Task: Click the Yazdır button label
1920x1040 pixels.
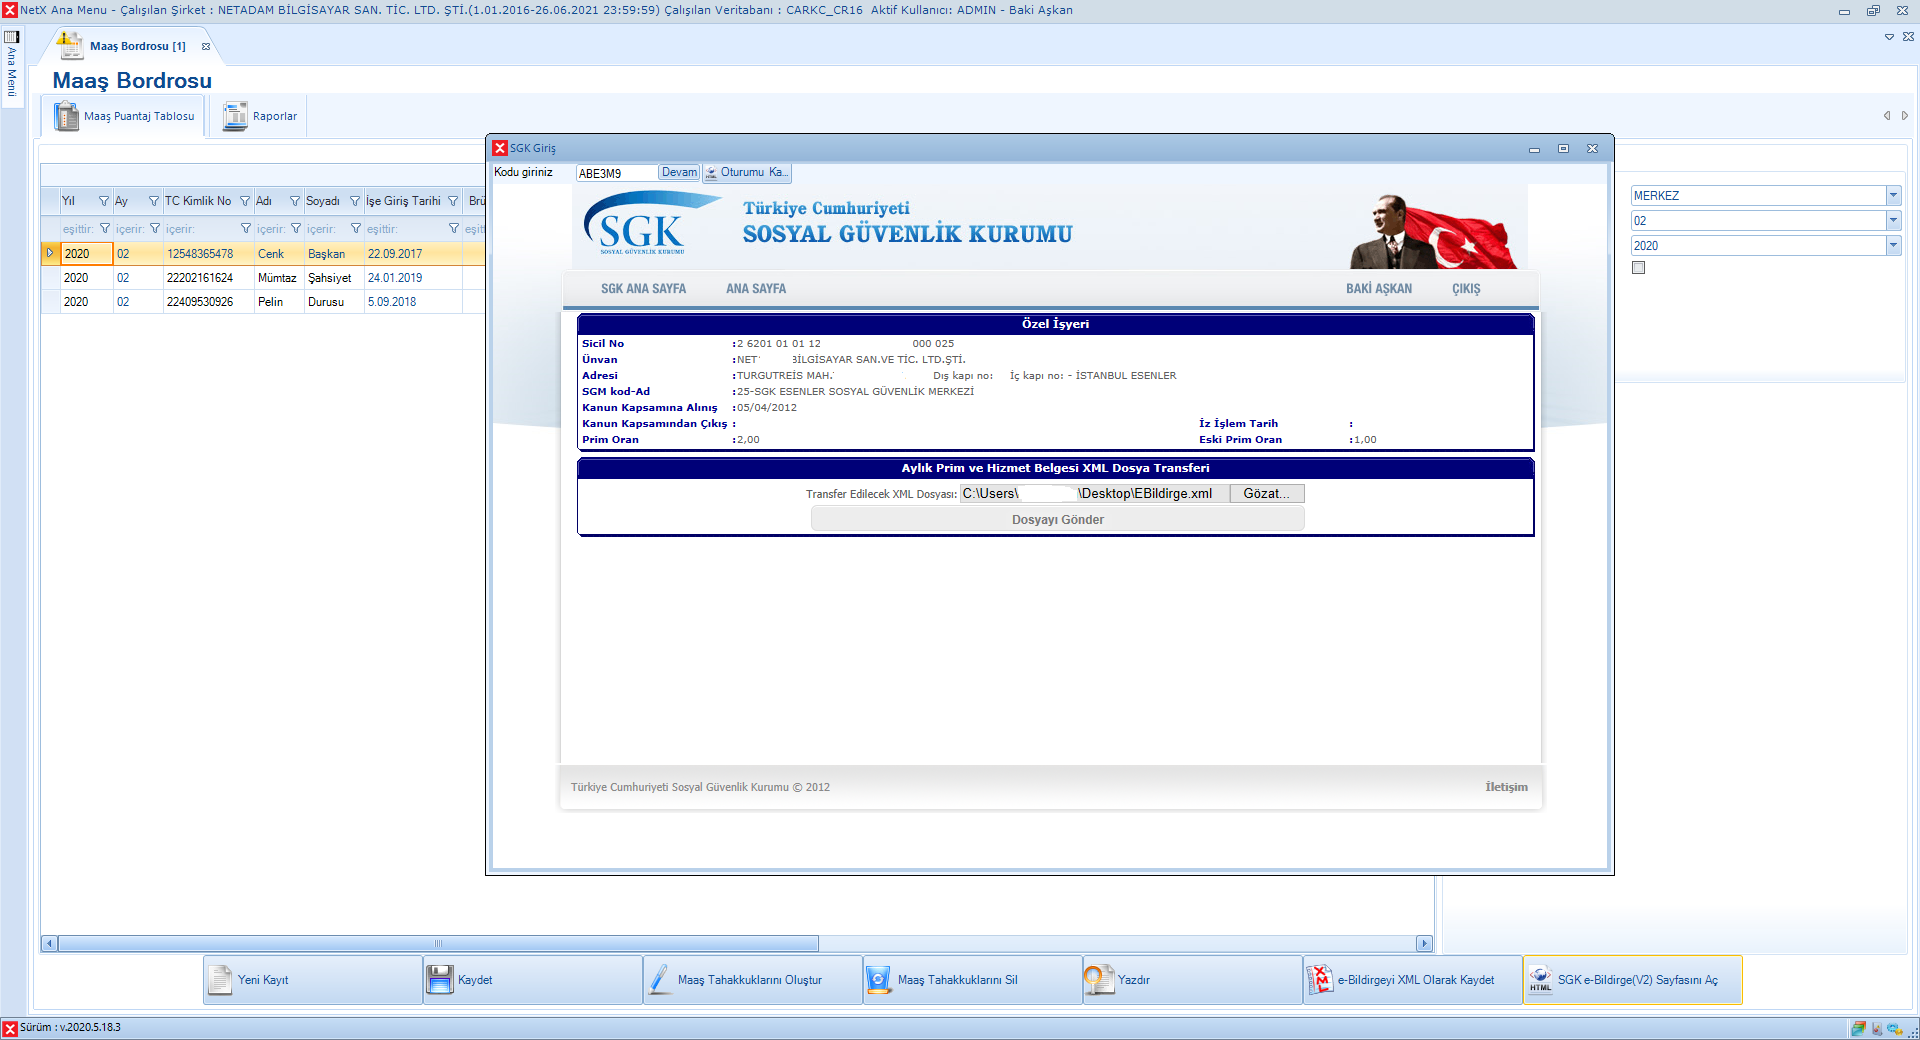Action: point(1134,980)
